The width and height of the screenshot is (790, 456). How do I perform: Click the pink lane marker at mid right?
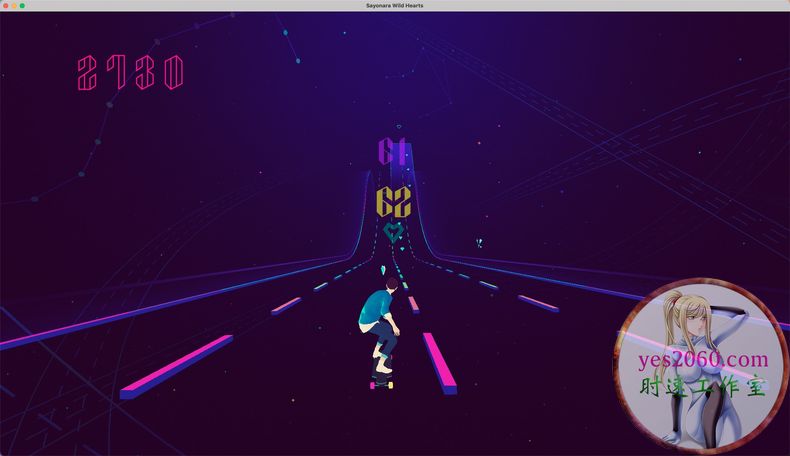[x=538, y=302]
